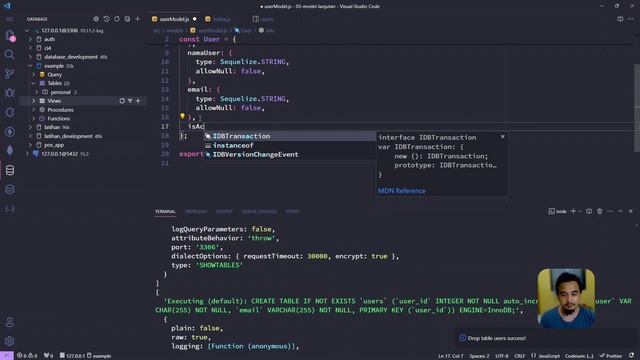The width and height of the screenshot is (640, 360).
Task: Open the layered stack icon in activity bar
Action: 9,189
